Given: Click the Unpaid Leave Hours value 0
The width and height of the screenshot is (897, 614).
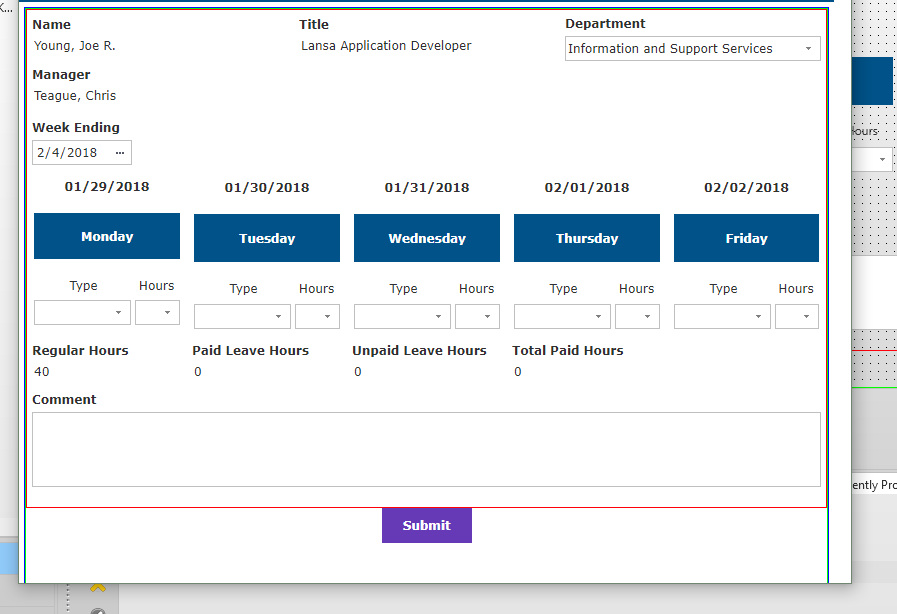Looking at the screenshot, I should 358,372.
